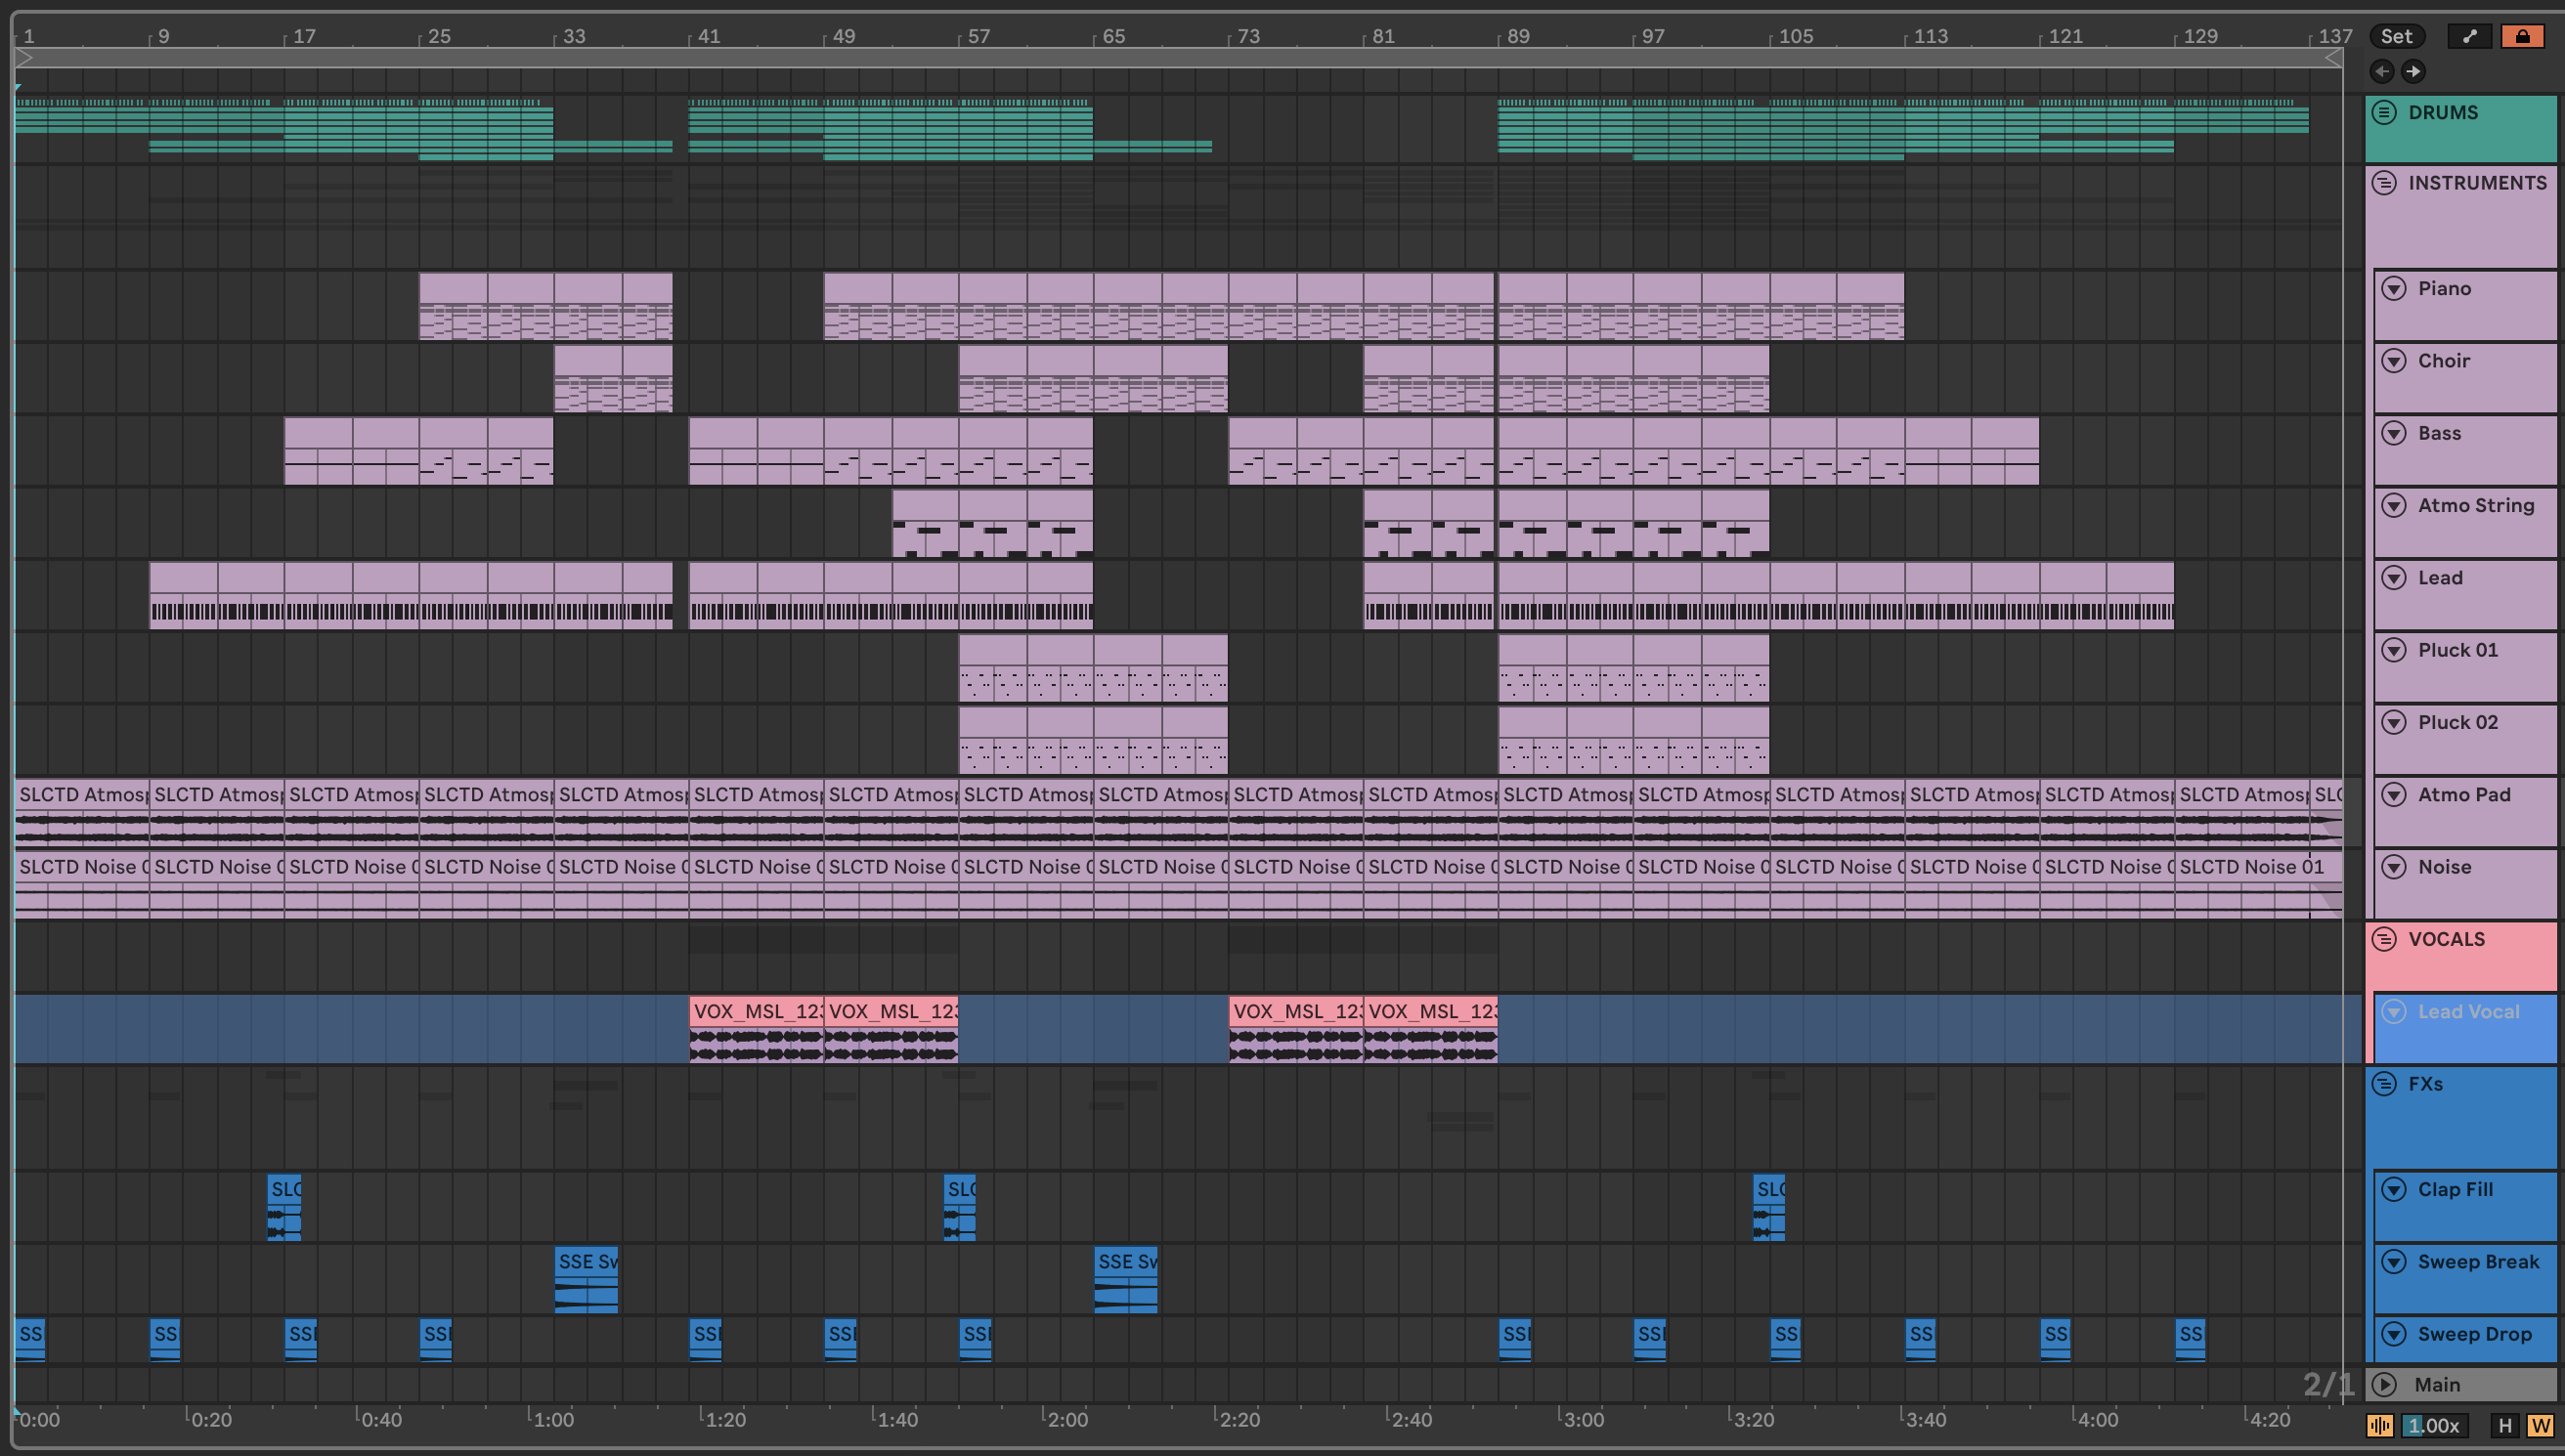2565x1456 pixels.
Task: Click the first SSE Sweep Break clip
Action: pyautogui.click(x=587, y=1262)
